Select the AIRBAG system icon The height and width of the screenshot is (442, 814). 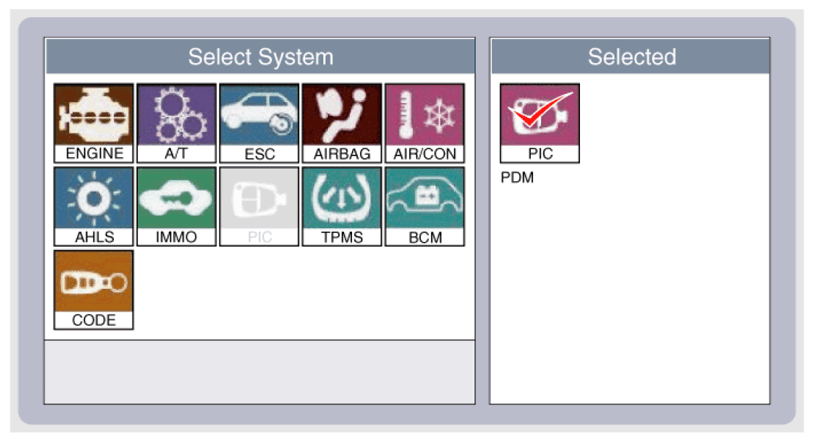point(342,122)
